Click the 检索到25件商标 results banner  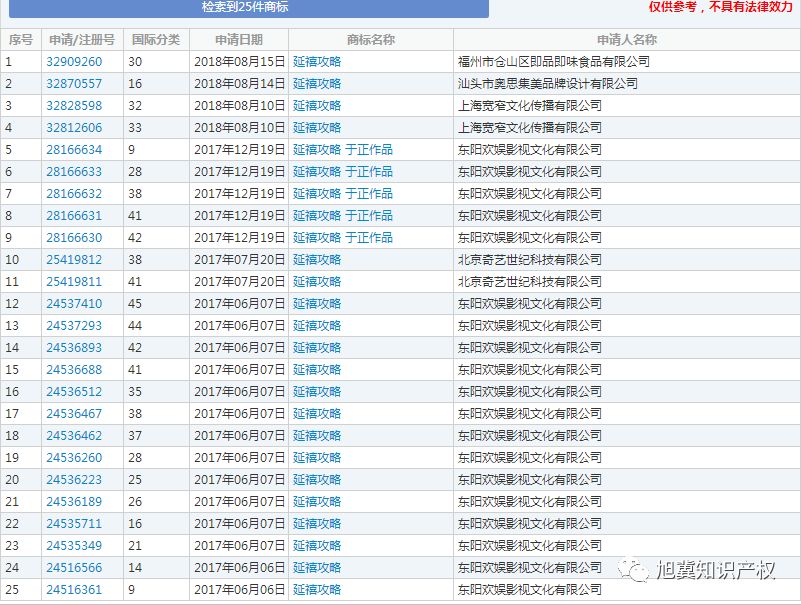pyautogui.click(x=249, y=9)
